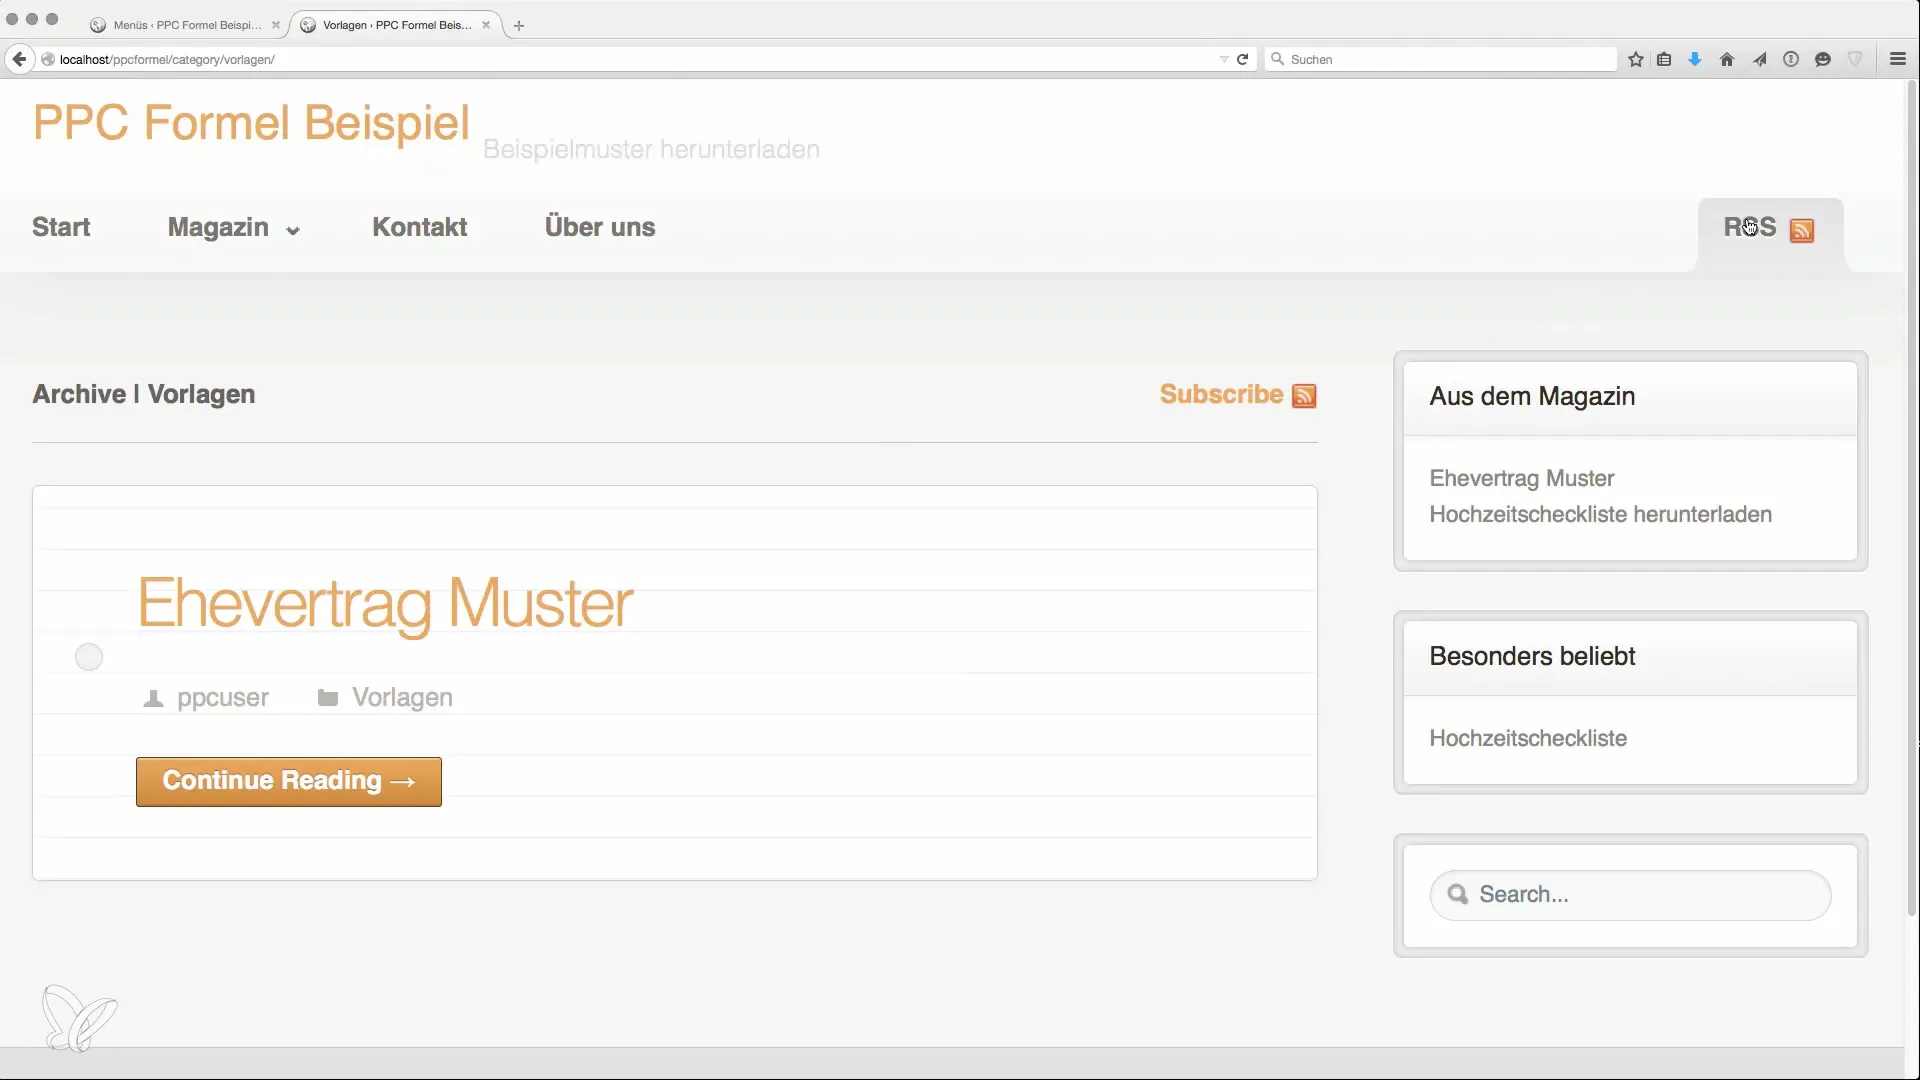
Task: Open the Über uns menu item
Action: point(600,227)
